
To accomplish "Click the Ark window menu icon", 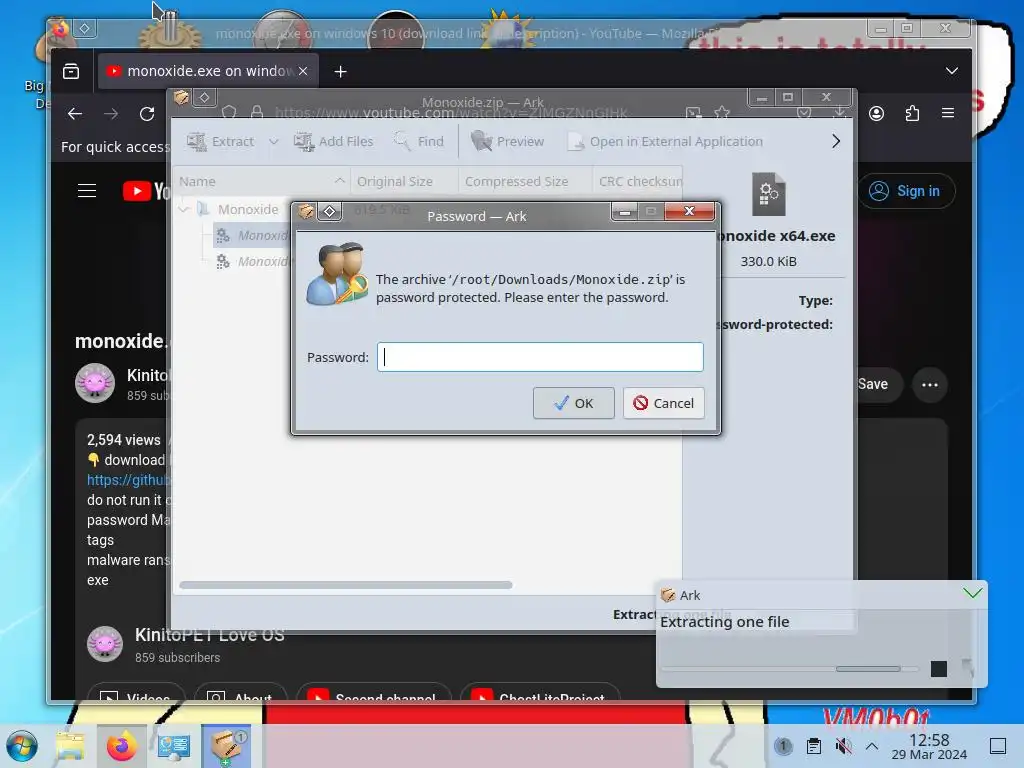I will point(181,98).
